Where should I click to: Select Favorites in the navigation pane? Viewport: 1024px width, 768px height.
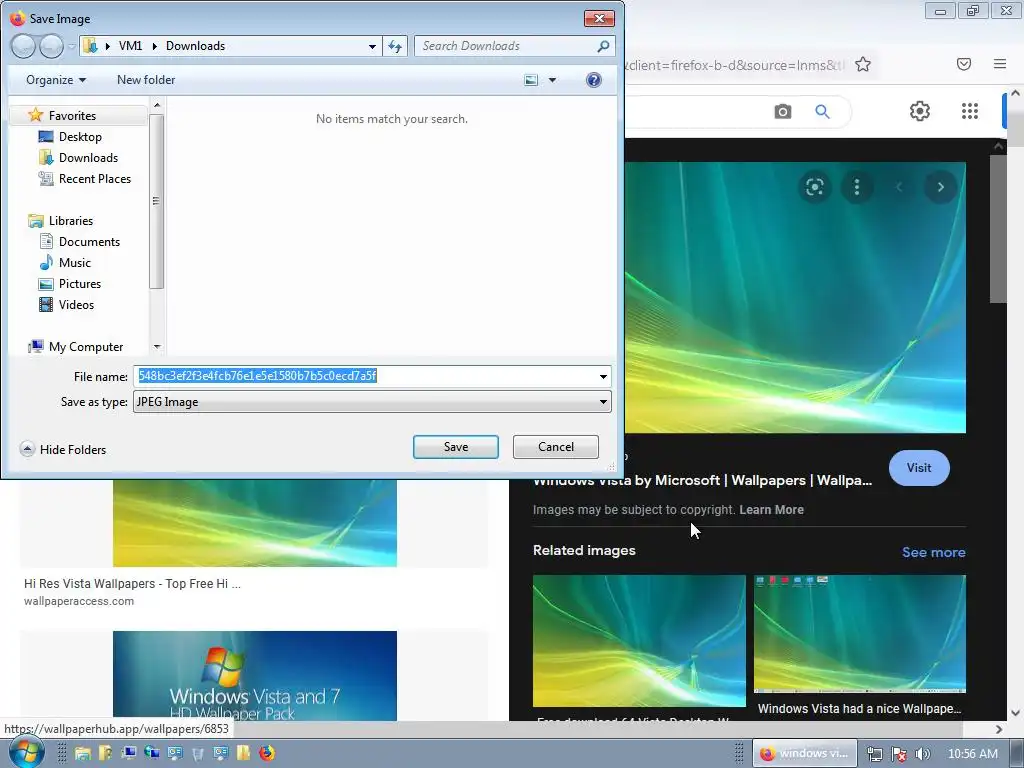tap(72, 116)
